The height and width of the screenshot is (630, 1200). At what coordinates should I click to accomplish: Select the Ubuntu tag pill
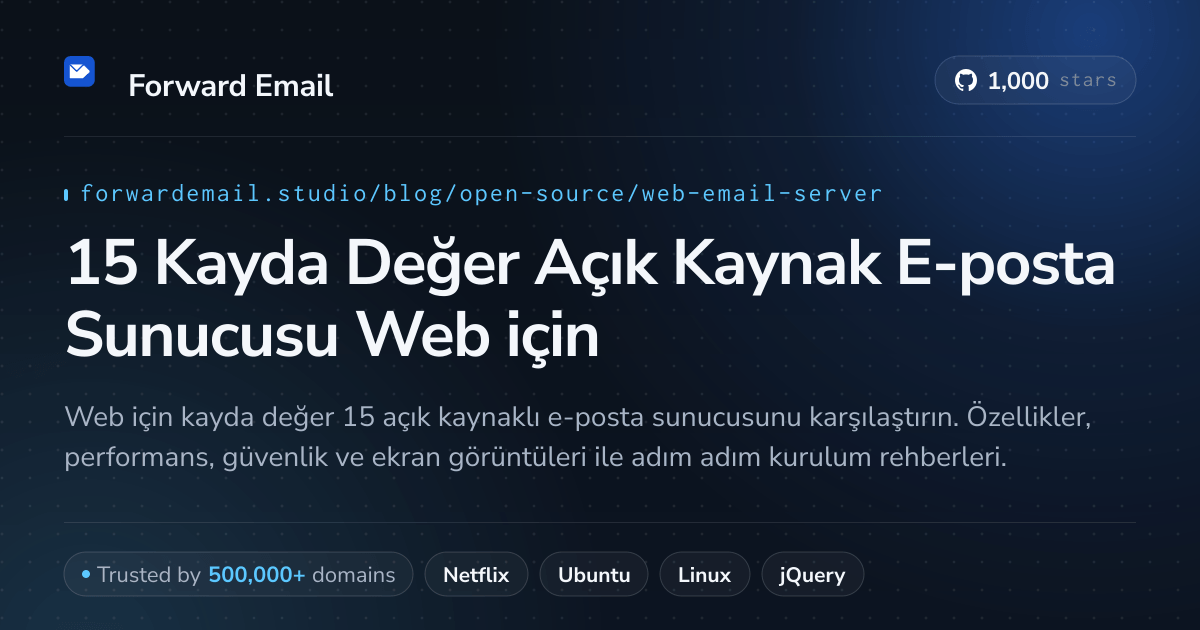(594, 575)
